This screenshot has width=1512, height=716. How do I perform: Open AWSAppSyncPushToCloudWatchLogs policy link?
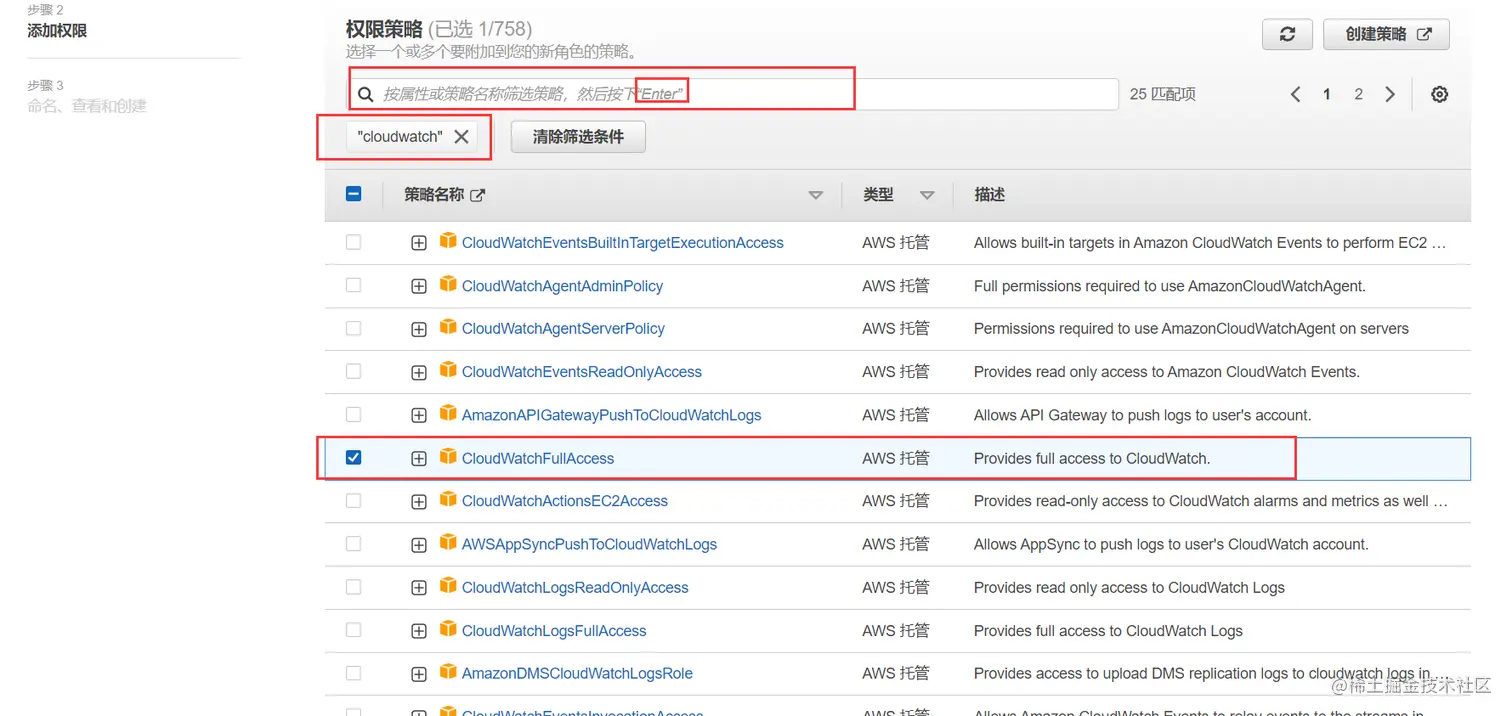coord(590,545)
